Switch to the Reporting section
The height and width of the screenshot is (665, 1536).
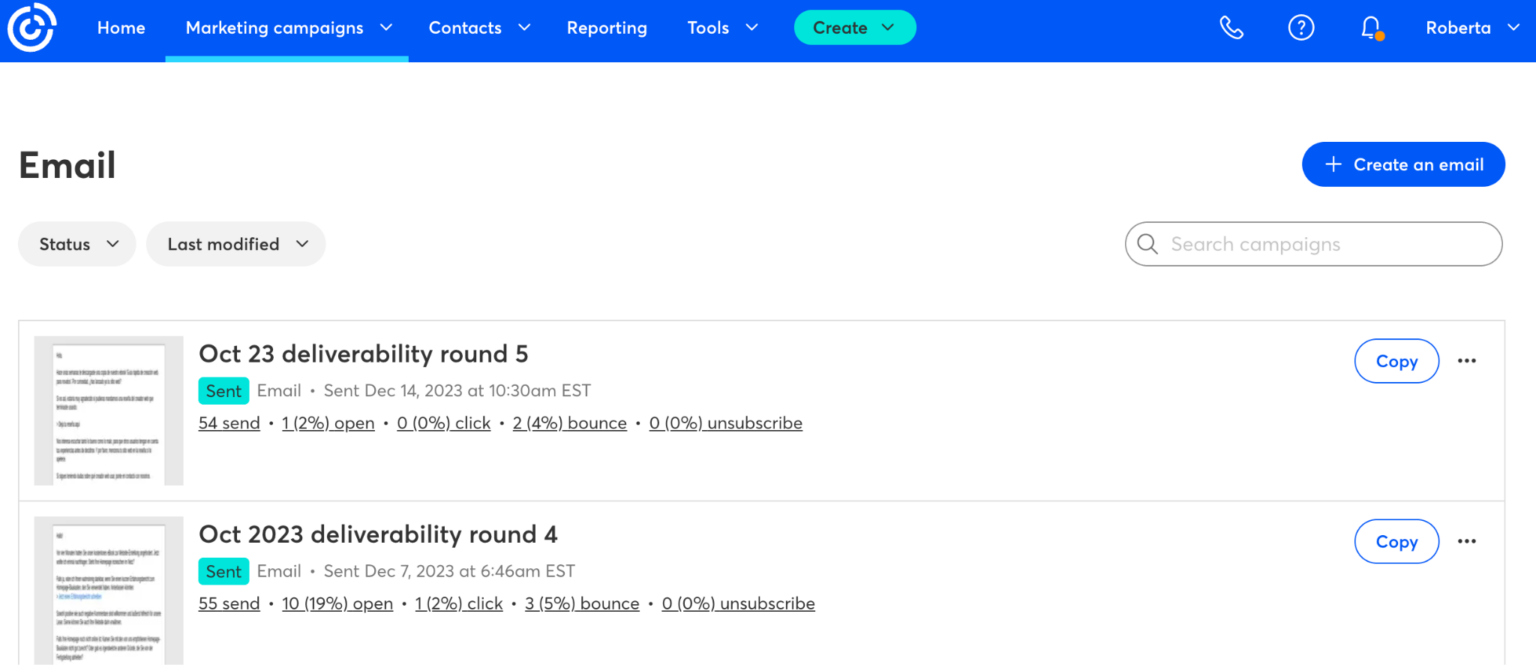coord(607,27)
